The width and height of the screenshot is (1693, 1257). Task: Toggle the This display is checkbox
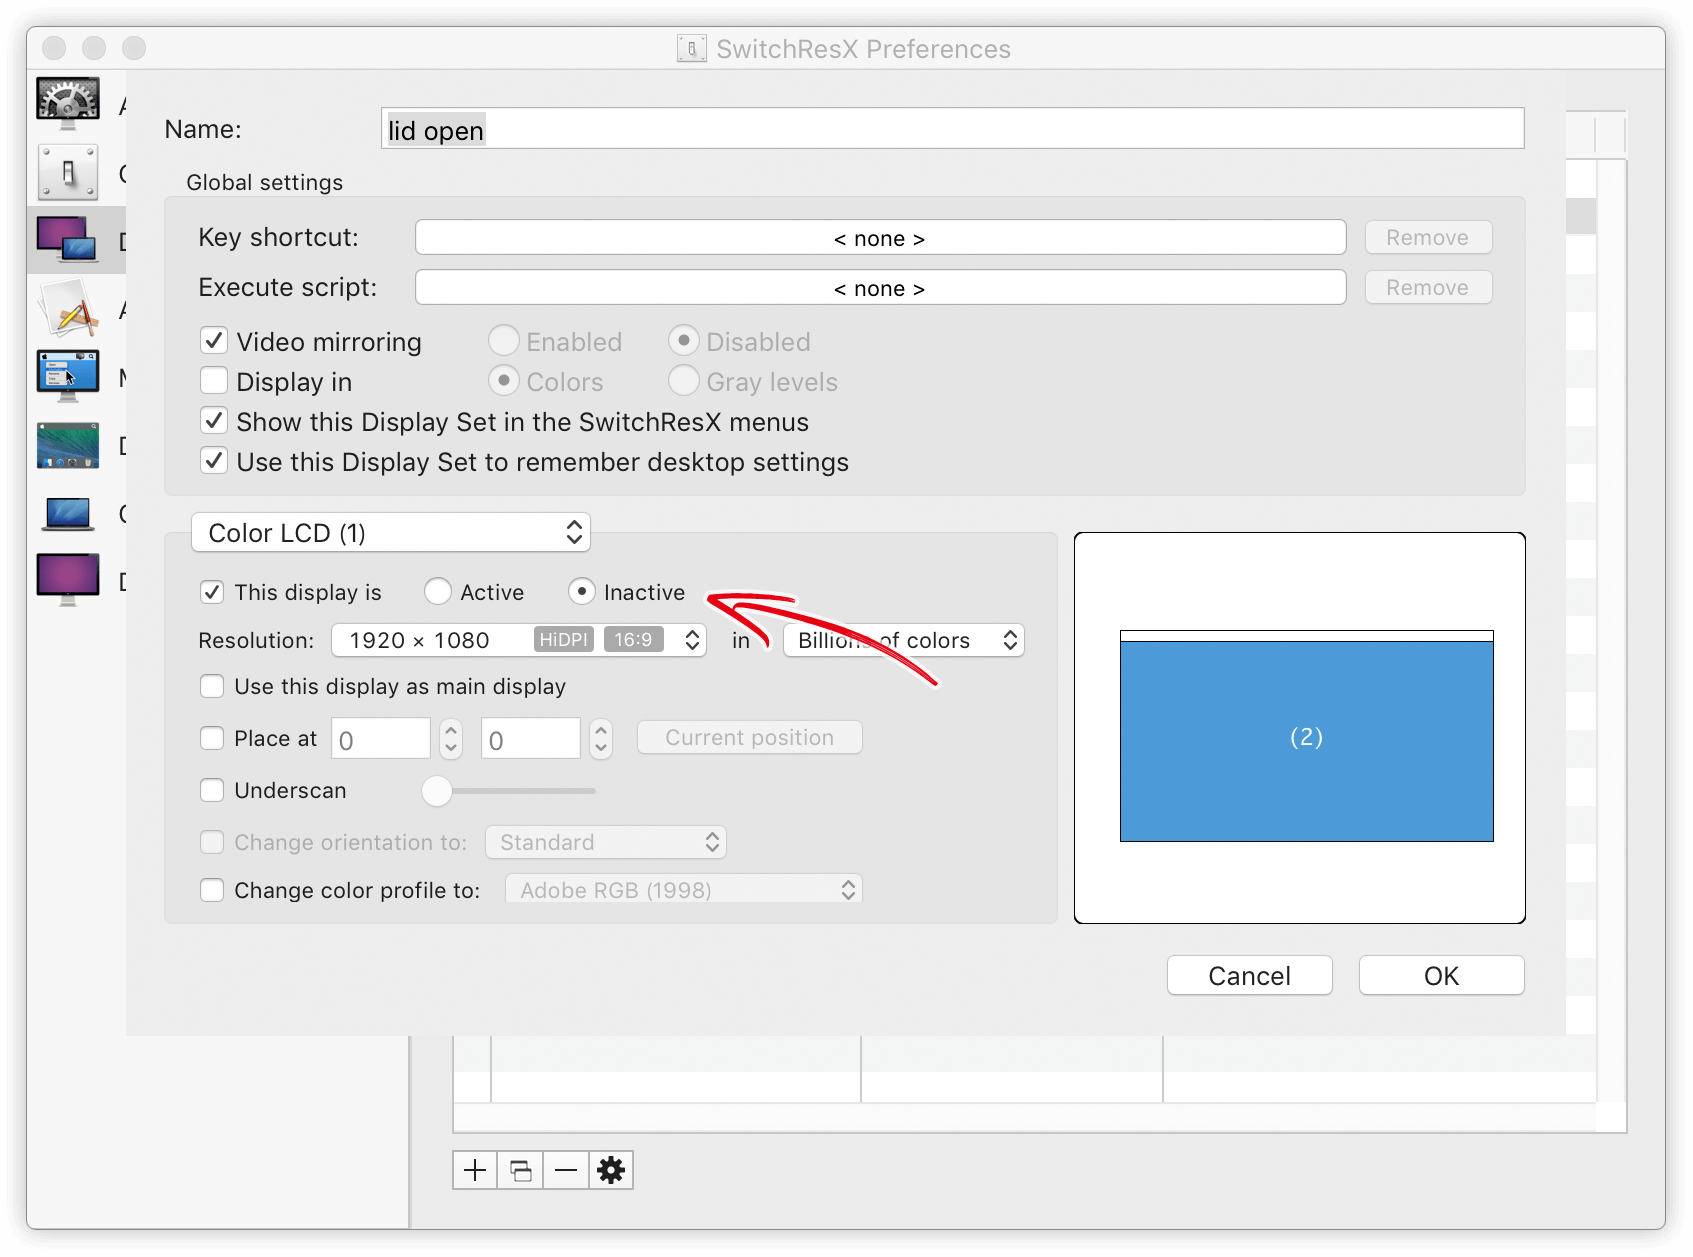212,592
